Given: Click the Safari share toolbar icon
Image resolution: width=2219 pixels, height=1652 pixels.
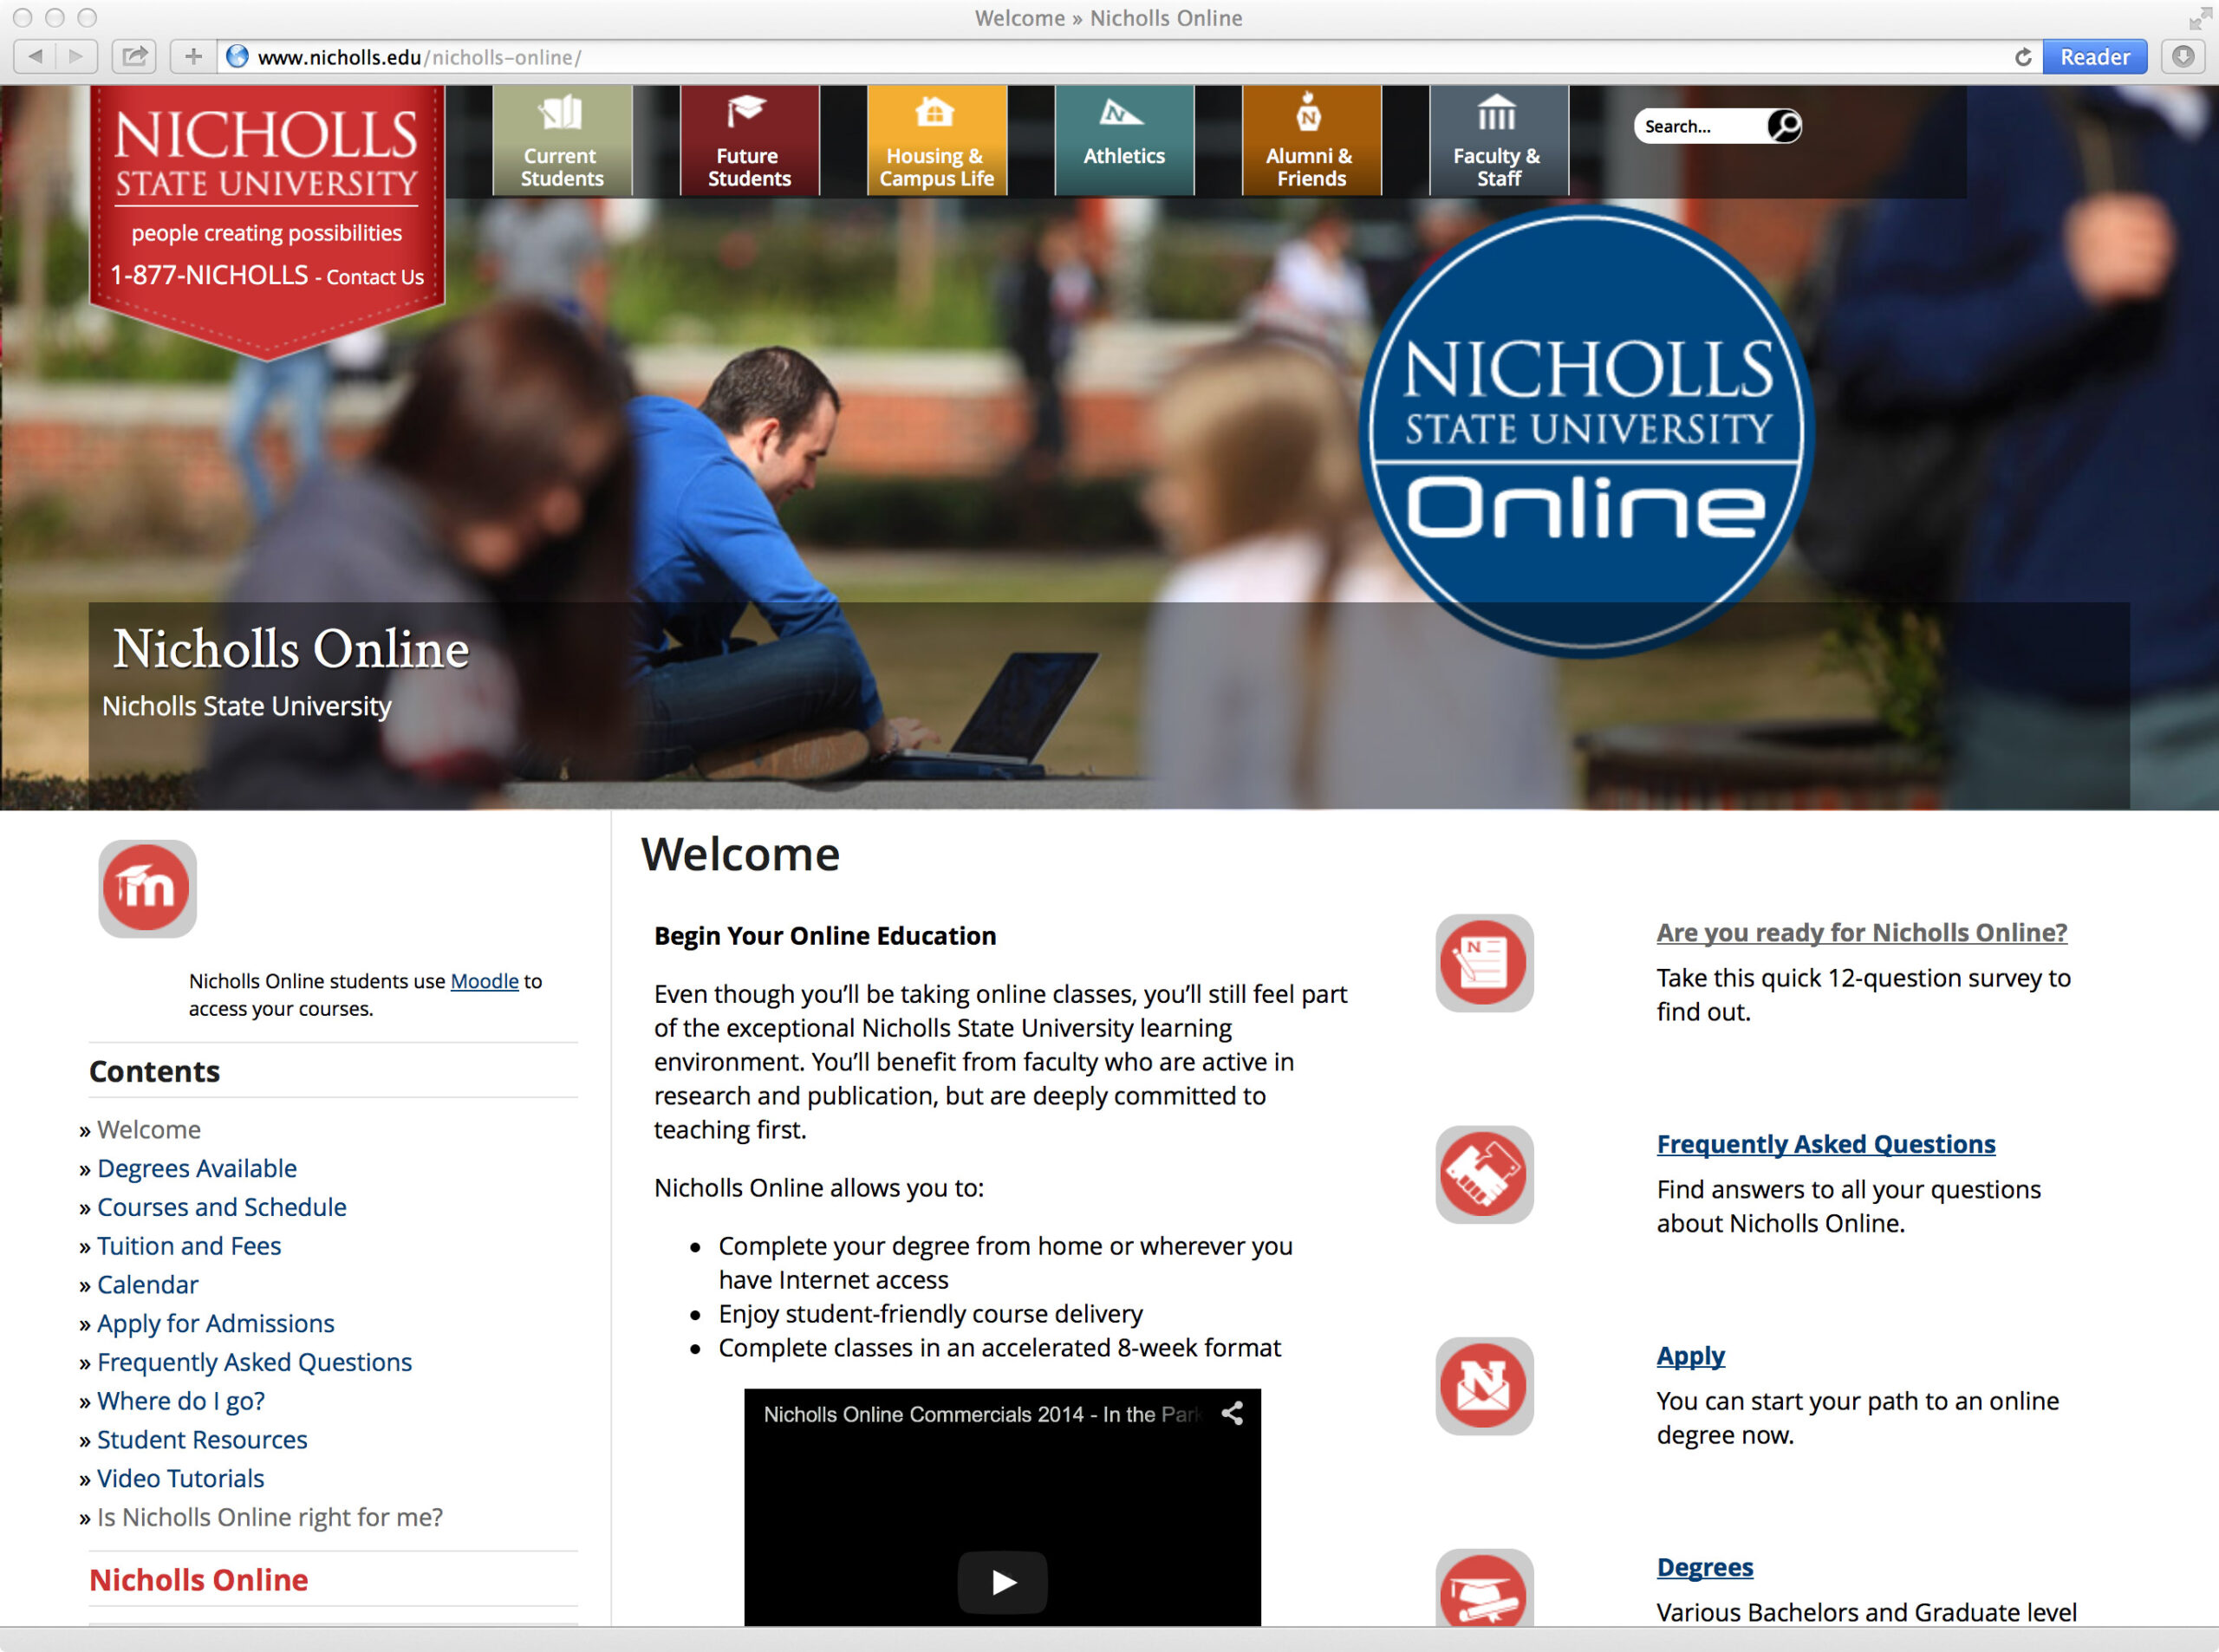Looking at the screenshot, I should (x=134, y=57).
